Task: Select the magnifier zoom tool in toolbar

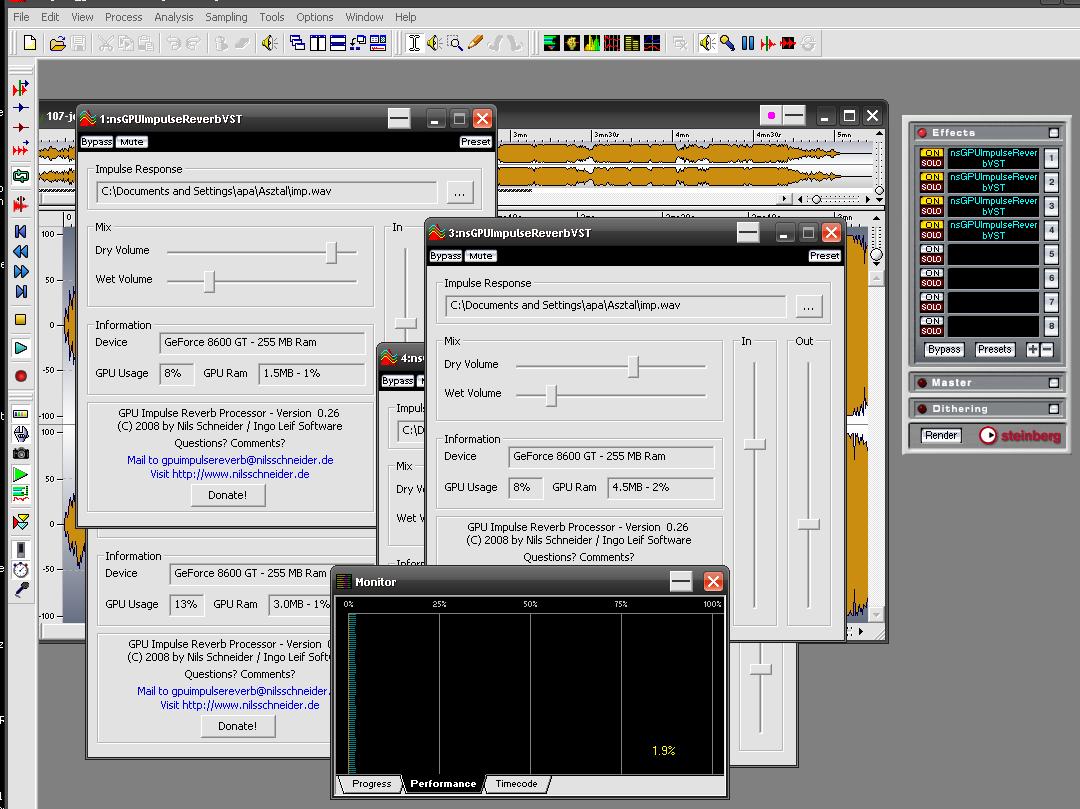Action: tap(455, 43)
